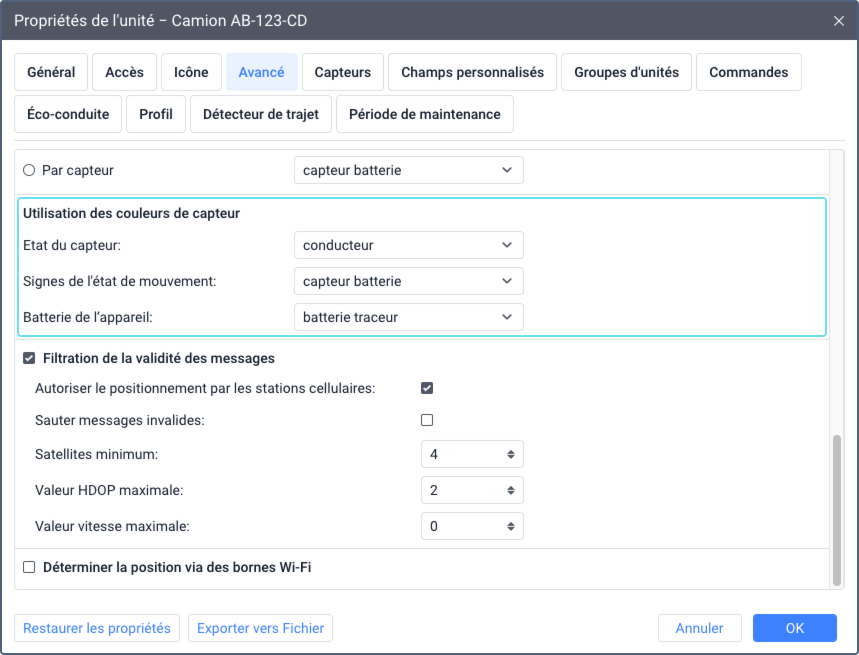Open the Éco-conduite tab
The width and height of the screenshot is (859, 655).
[x=68, y=114]
